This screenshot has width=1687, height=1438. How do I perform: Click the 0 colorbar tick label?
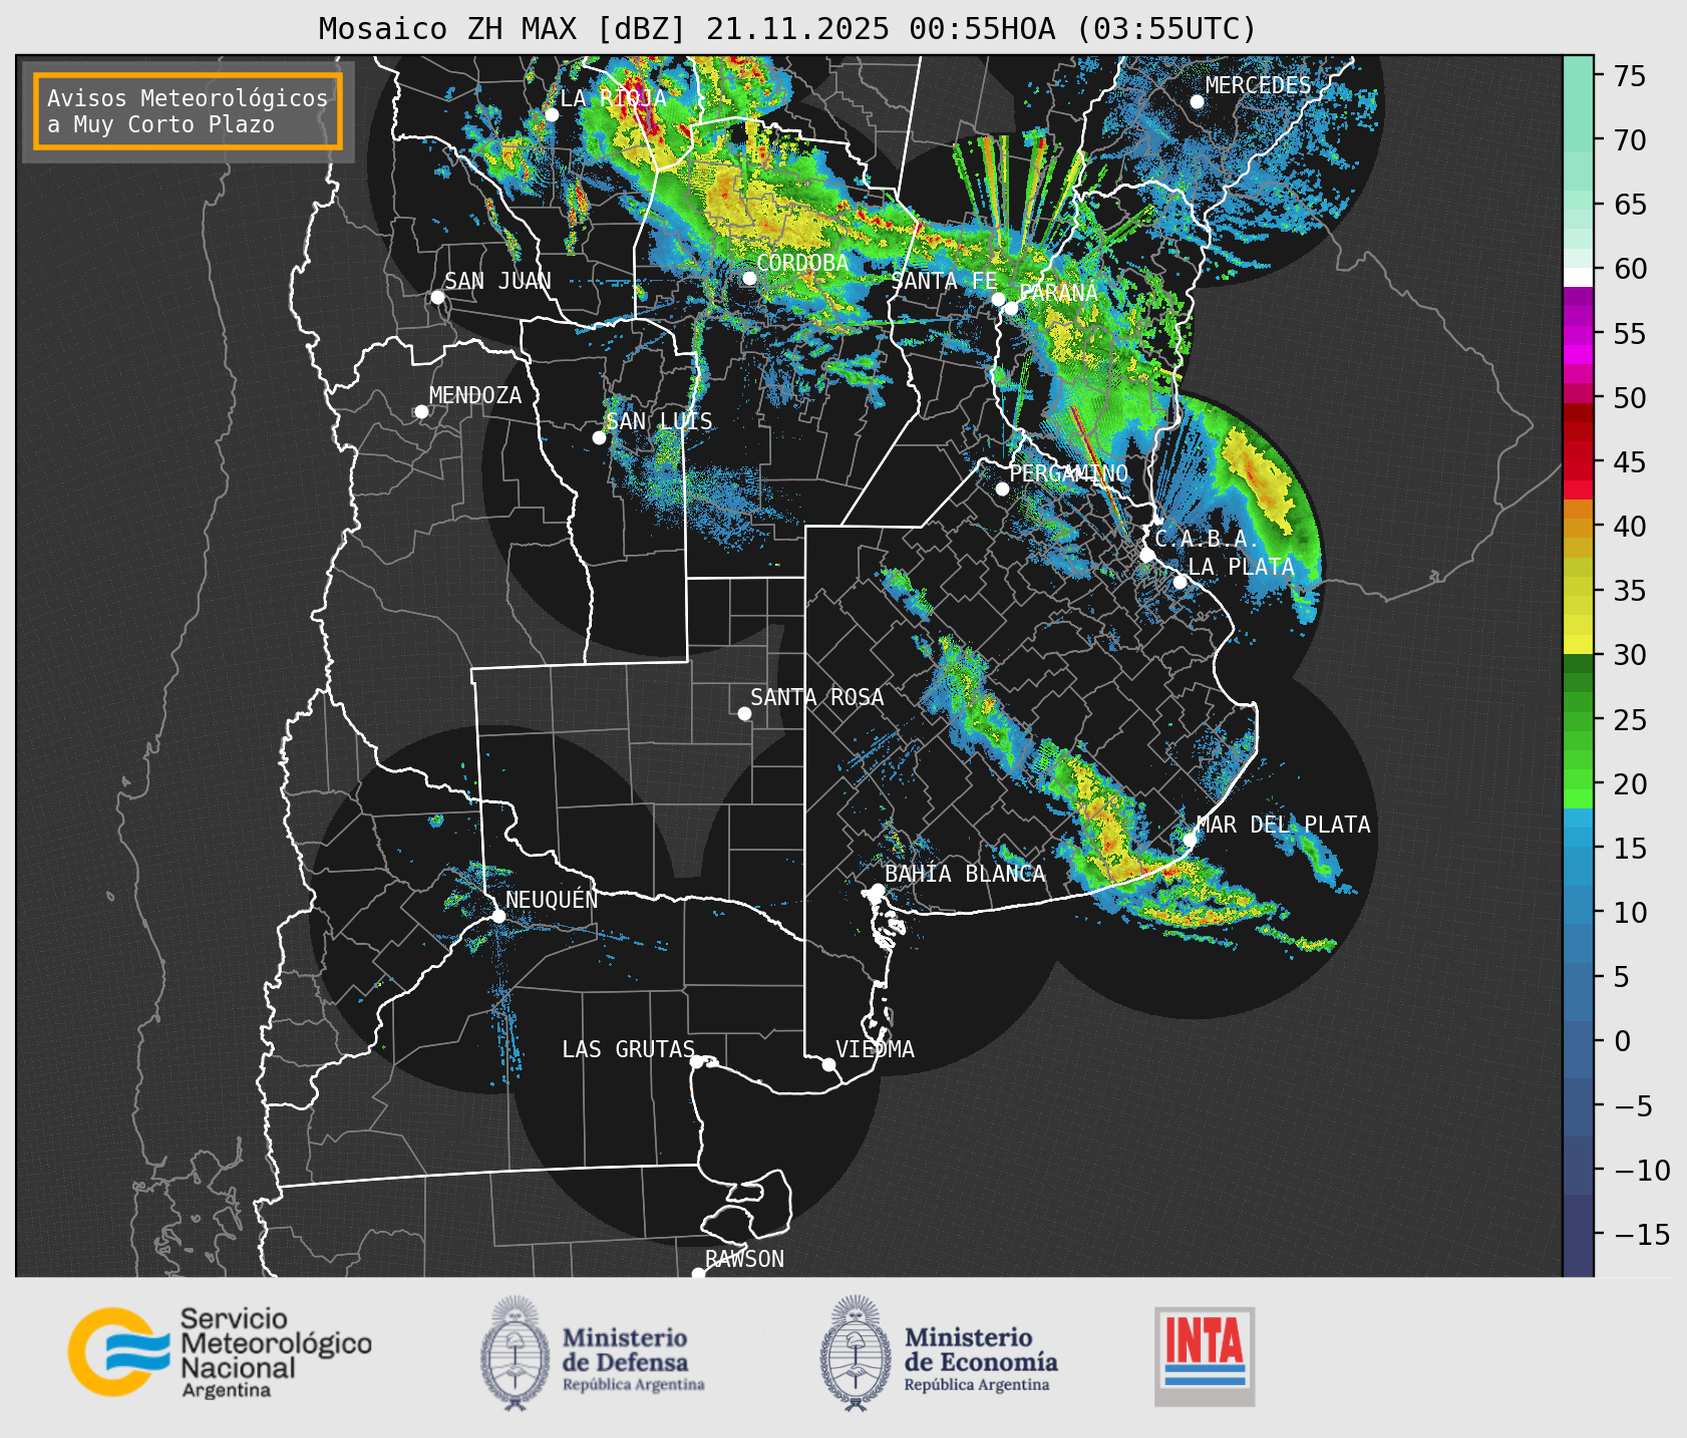[1622, 1041]
